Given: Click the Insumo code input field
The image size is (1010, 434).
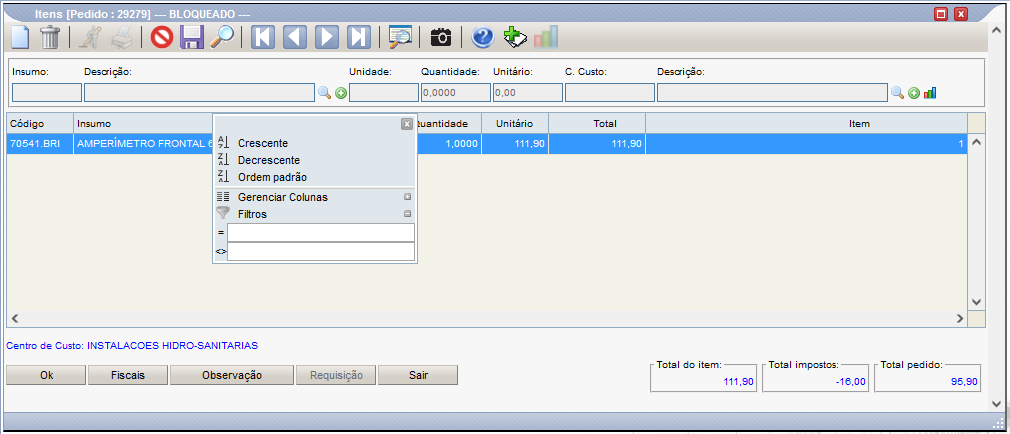Looking at the screenshot, I should click(46, 93).
